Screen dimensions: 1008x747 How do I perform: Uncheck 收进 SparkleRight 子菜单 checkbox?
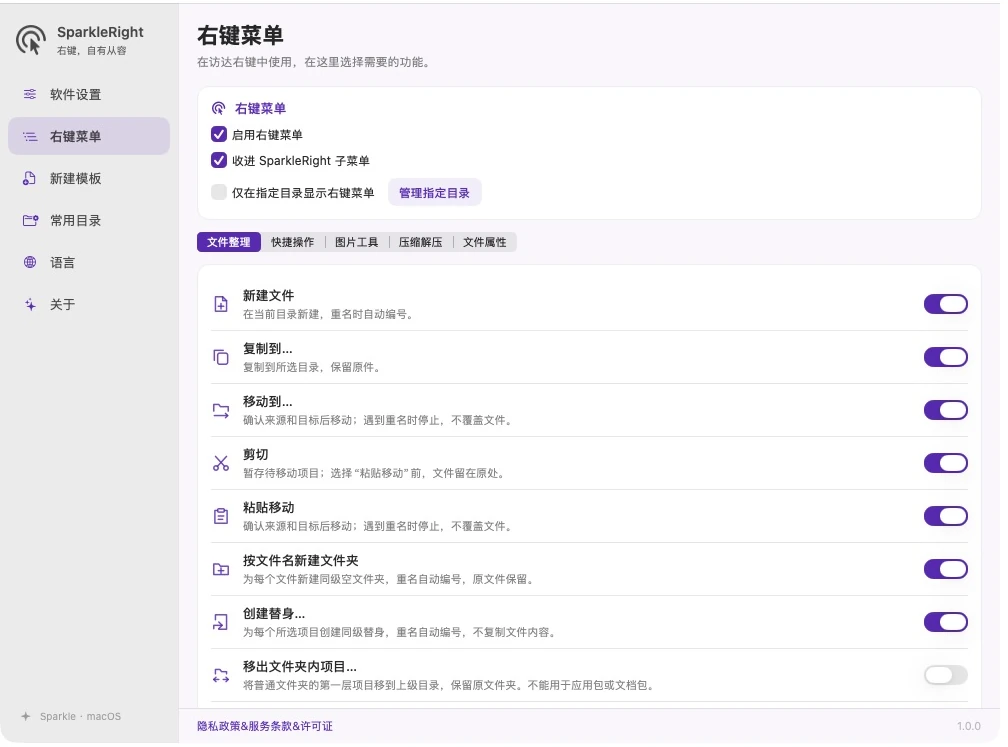click(219, 160)
